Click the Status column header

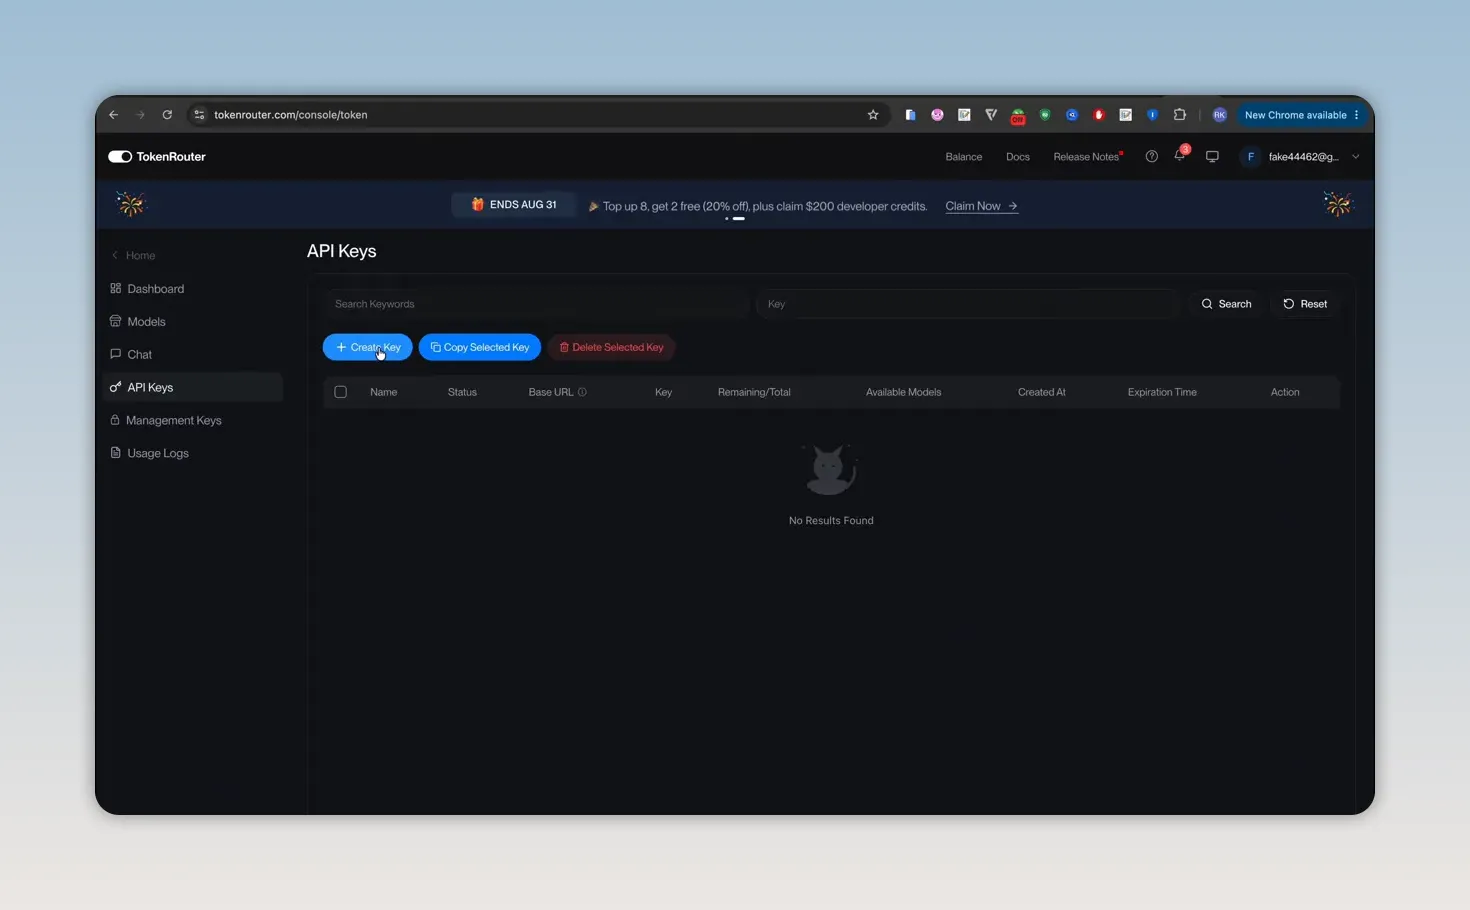pyautogui.click(x=462, y=392)
